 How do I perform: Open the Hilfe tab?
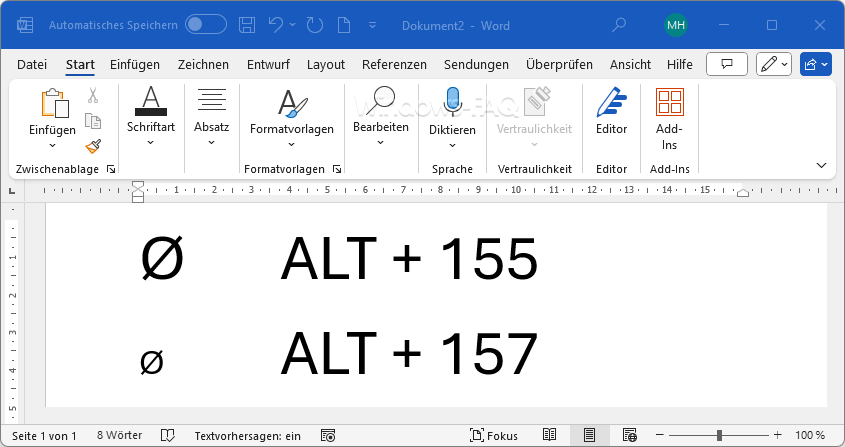click(680, 65)
